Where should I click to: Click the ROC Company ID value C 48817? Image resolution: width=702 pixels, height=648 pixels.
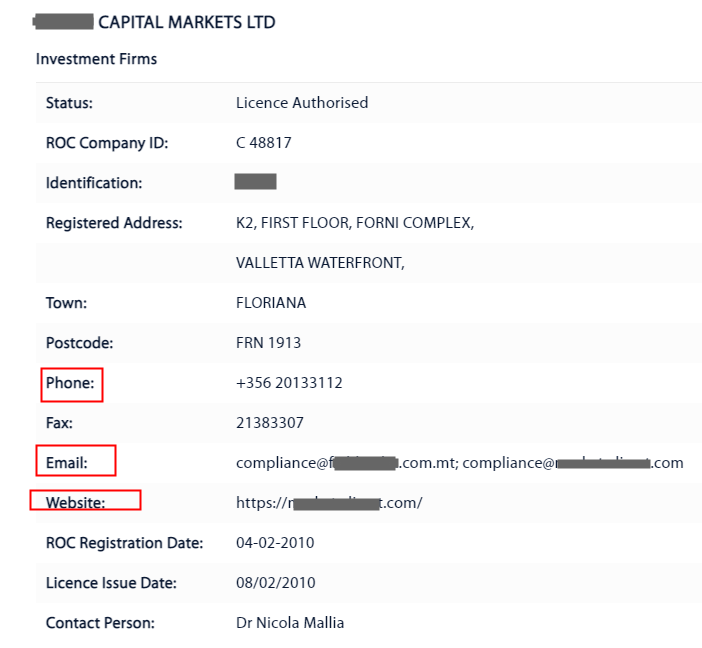pos(264,143)
